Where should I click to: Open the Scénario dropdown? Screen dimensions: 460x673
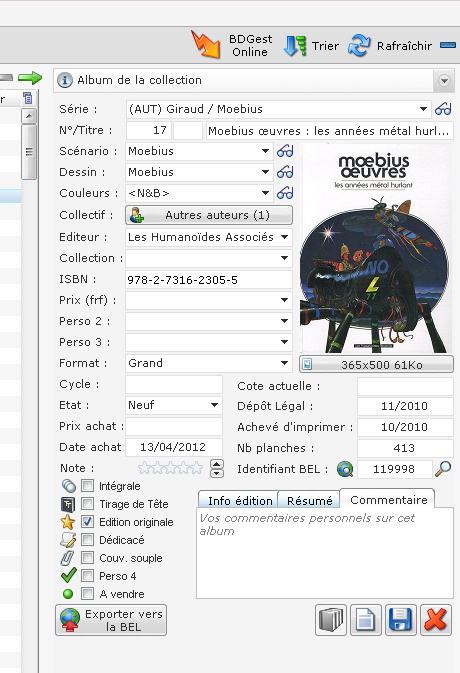(266, 151)
